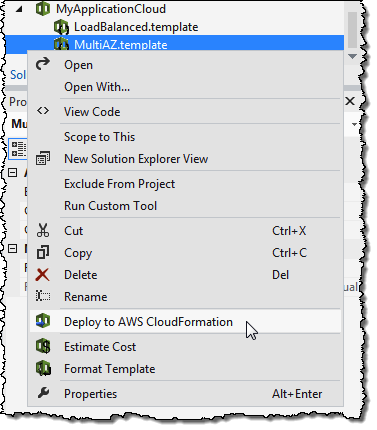This screenshot has height=430, width=377.
Task: Choose Run Custom Tool
Action: [185, 206]
